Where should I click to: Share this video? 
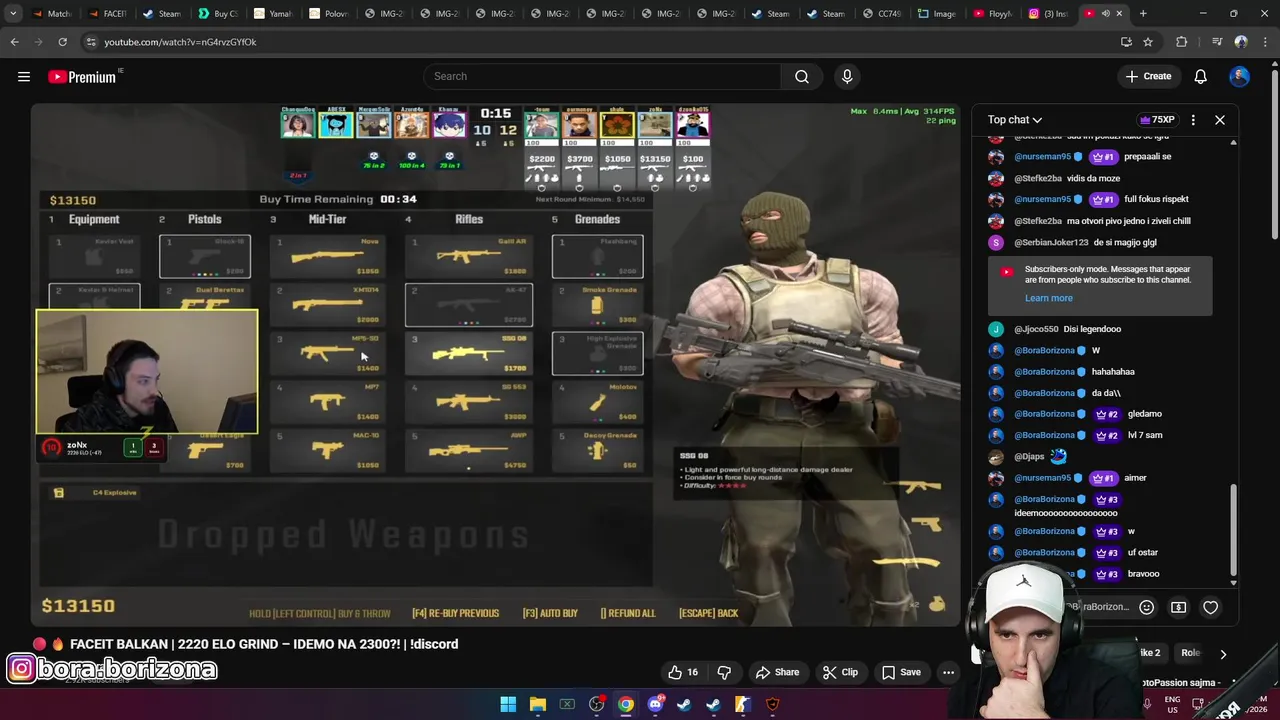pos(777,672)
